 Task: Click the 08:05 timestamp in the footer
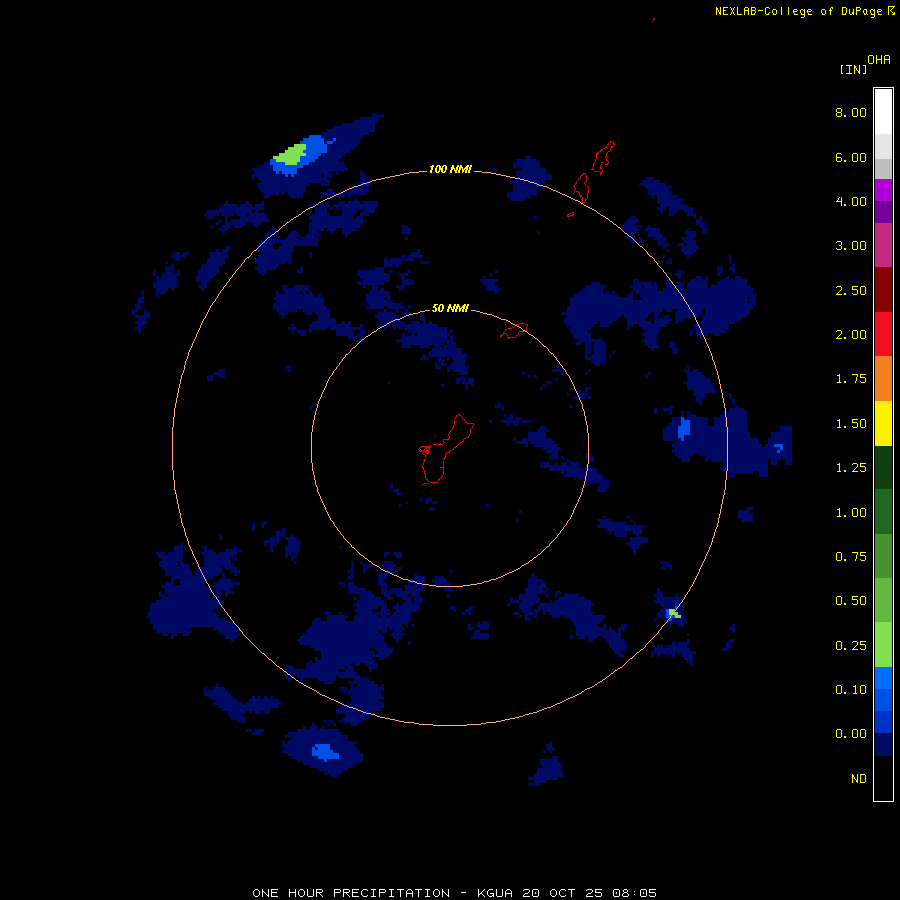634,893
